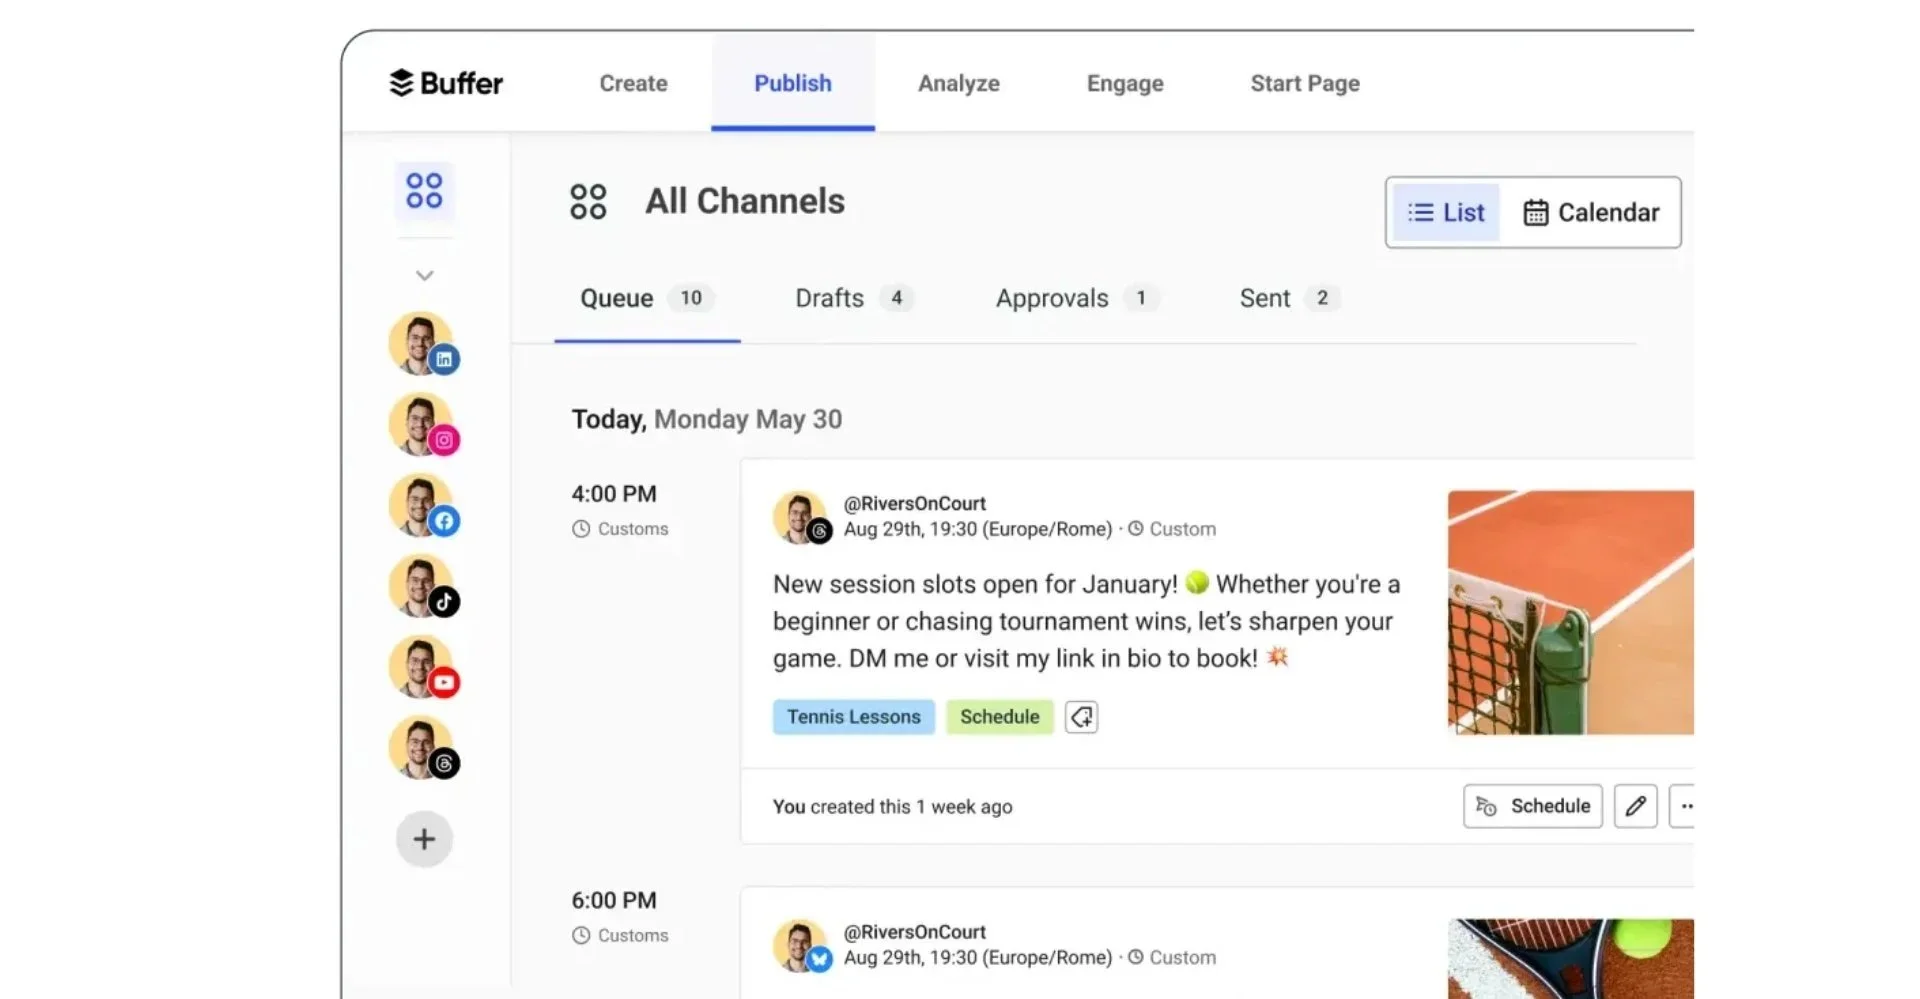Select the Threads channel avatar
The width and height of the screenshot is (1920, 999).
pyautogui.click(x=422, y=748)
